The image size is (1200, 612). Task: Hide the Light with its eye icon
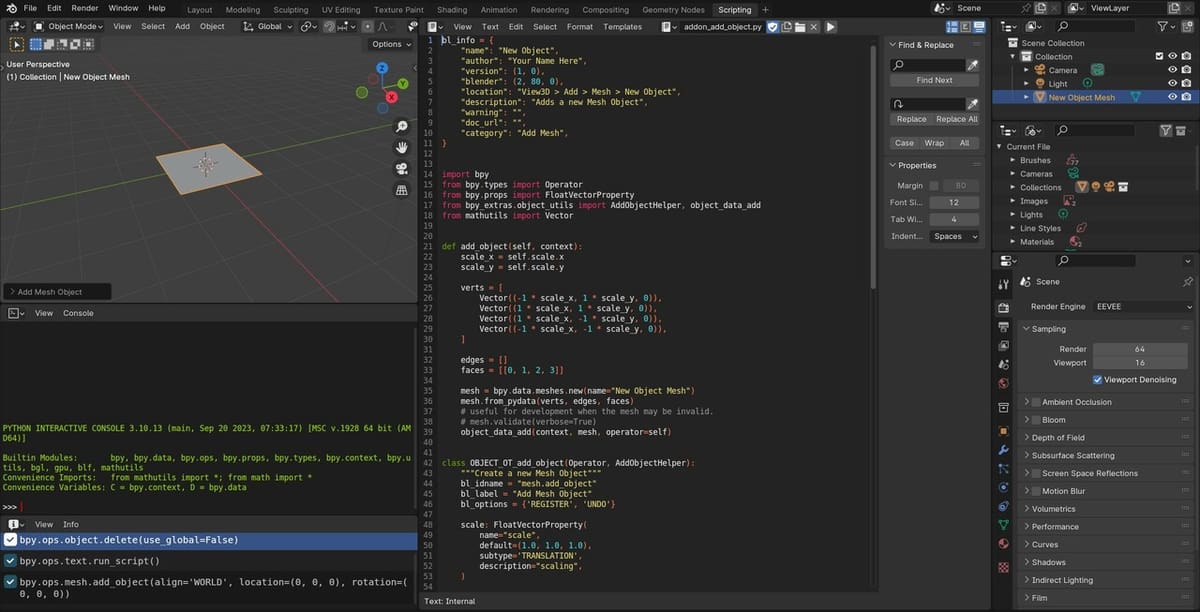1172,84
